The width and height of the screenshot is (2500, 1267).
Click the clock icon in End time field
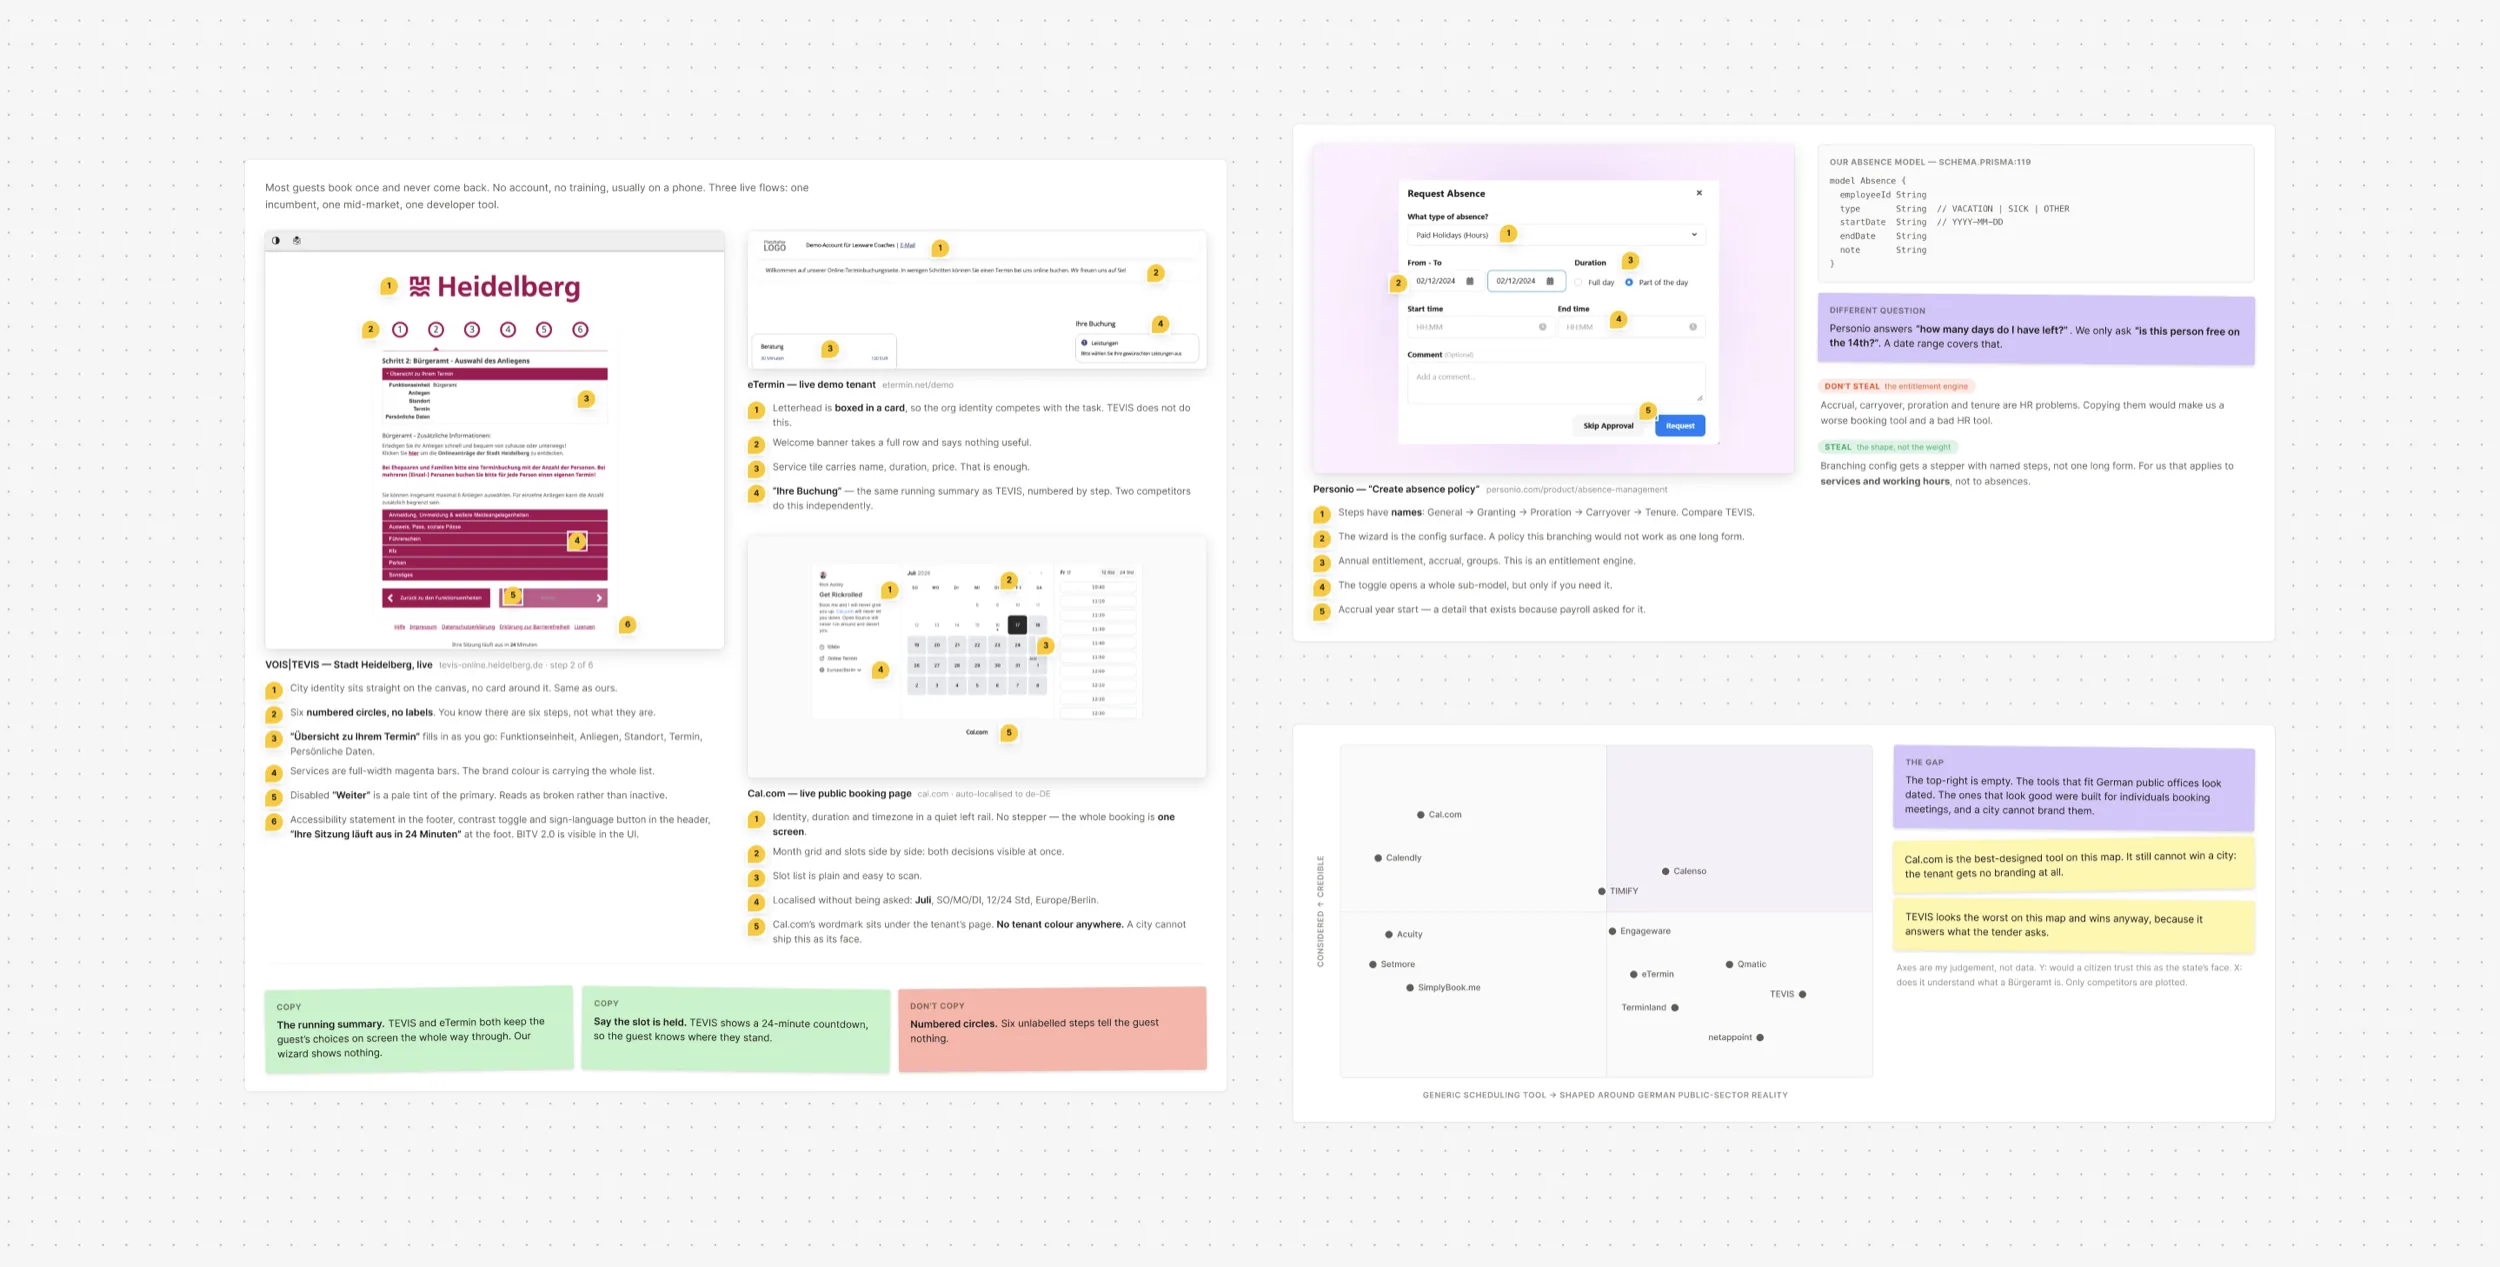pyautogui.click(x=1693, y=327)
